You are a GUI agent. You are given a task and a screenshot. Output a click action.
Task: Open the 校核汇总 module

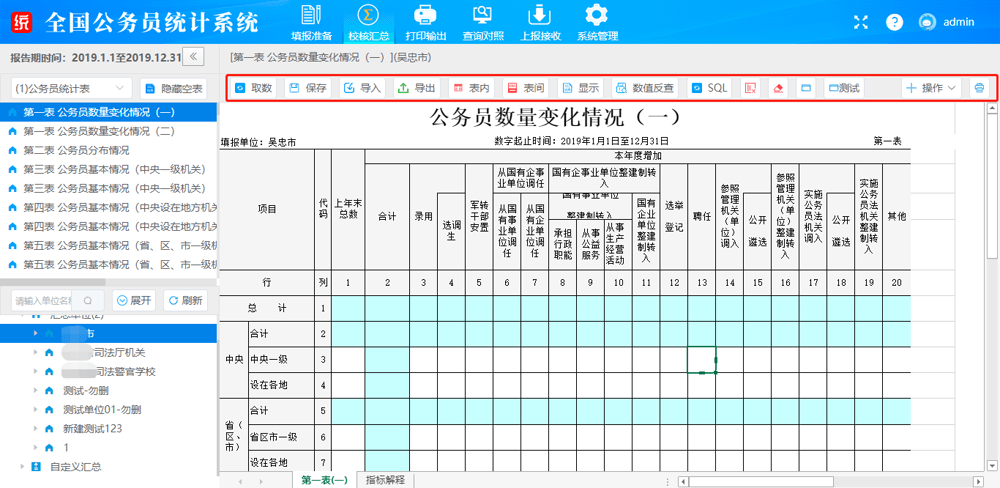tap(369, 22)
